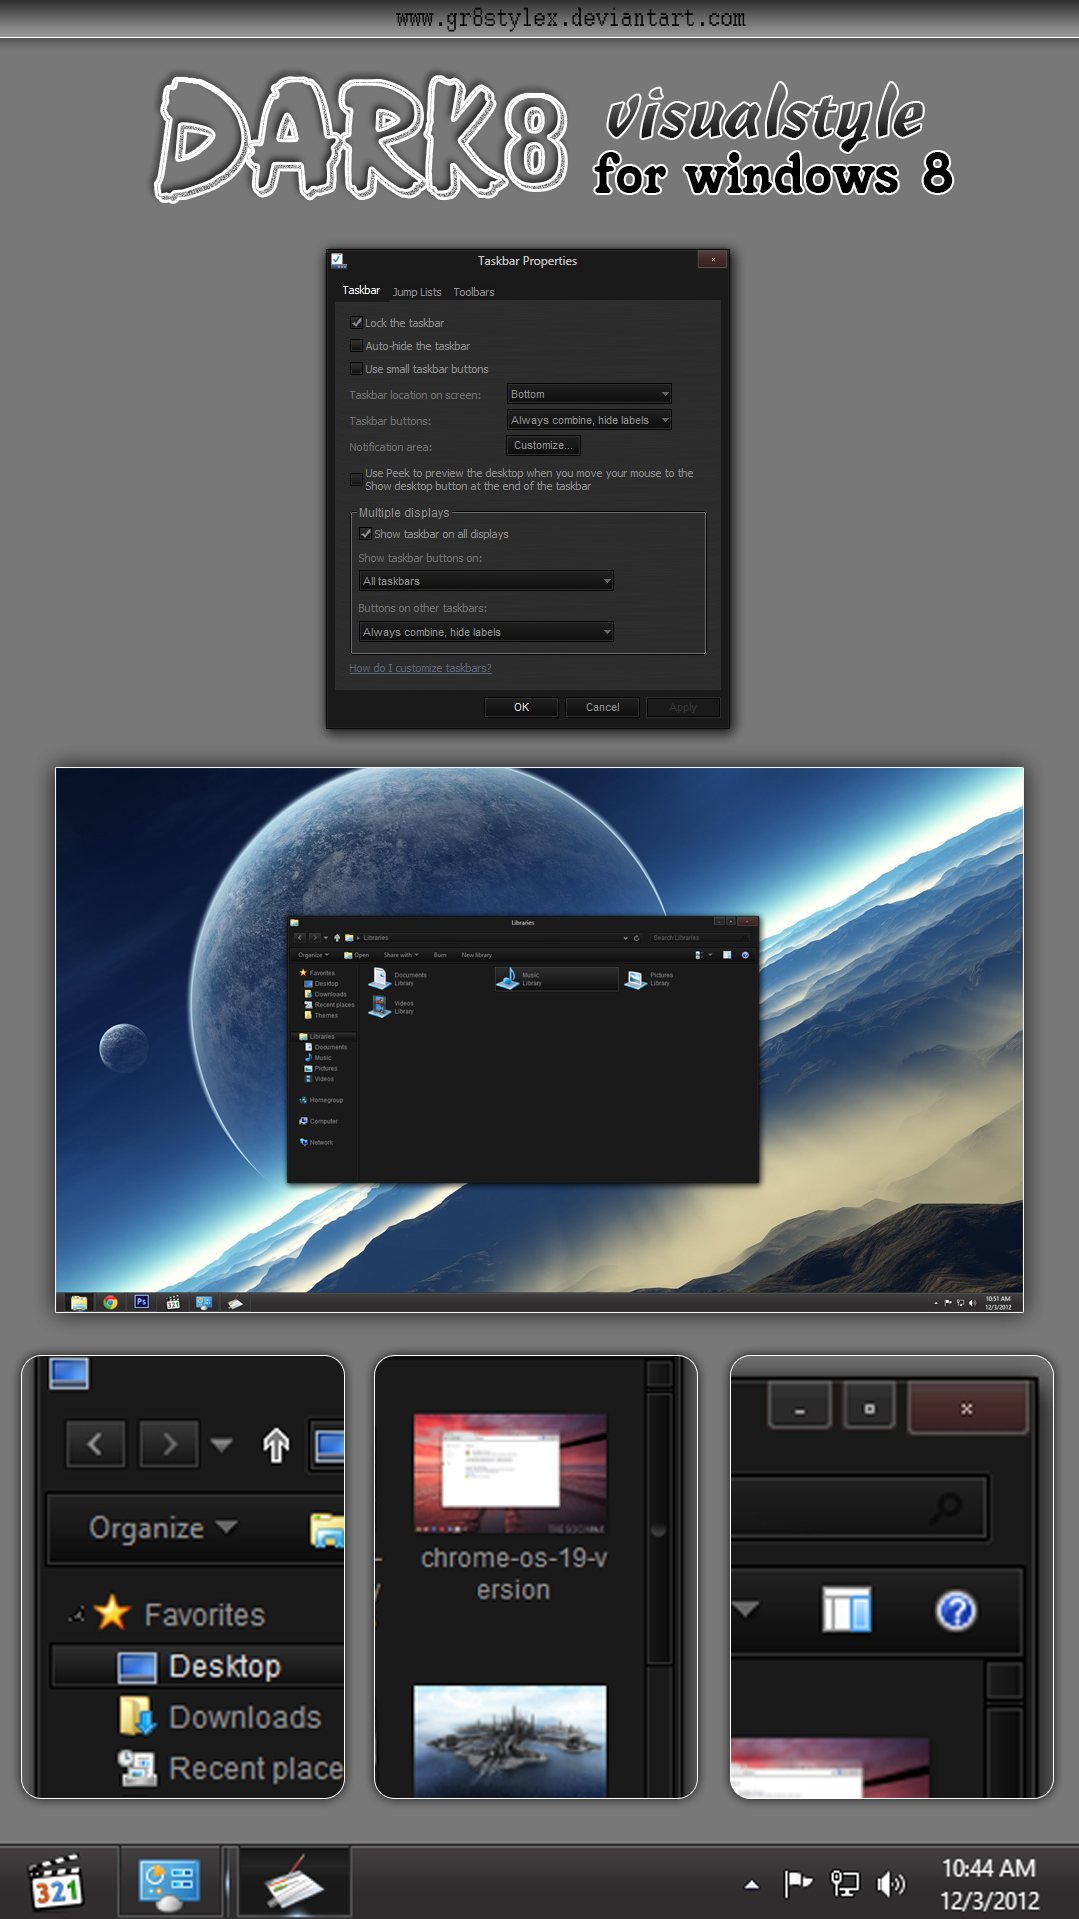Click the search field in the enlarged close-up

click(x=859, y=1506)
